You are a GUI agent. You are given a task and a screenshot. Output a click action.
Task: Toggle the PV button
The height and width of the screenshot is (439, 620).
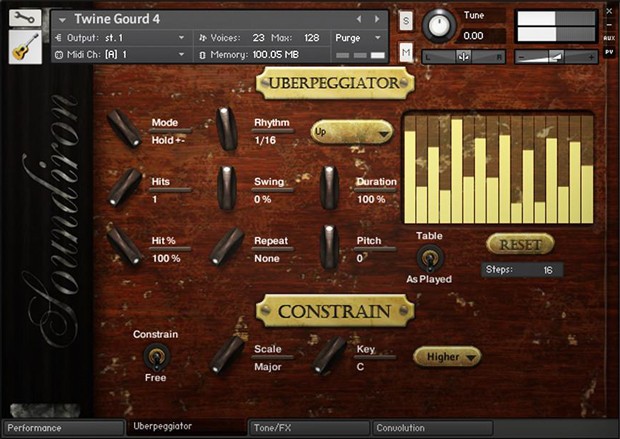(x=609, y=52)
